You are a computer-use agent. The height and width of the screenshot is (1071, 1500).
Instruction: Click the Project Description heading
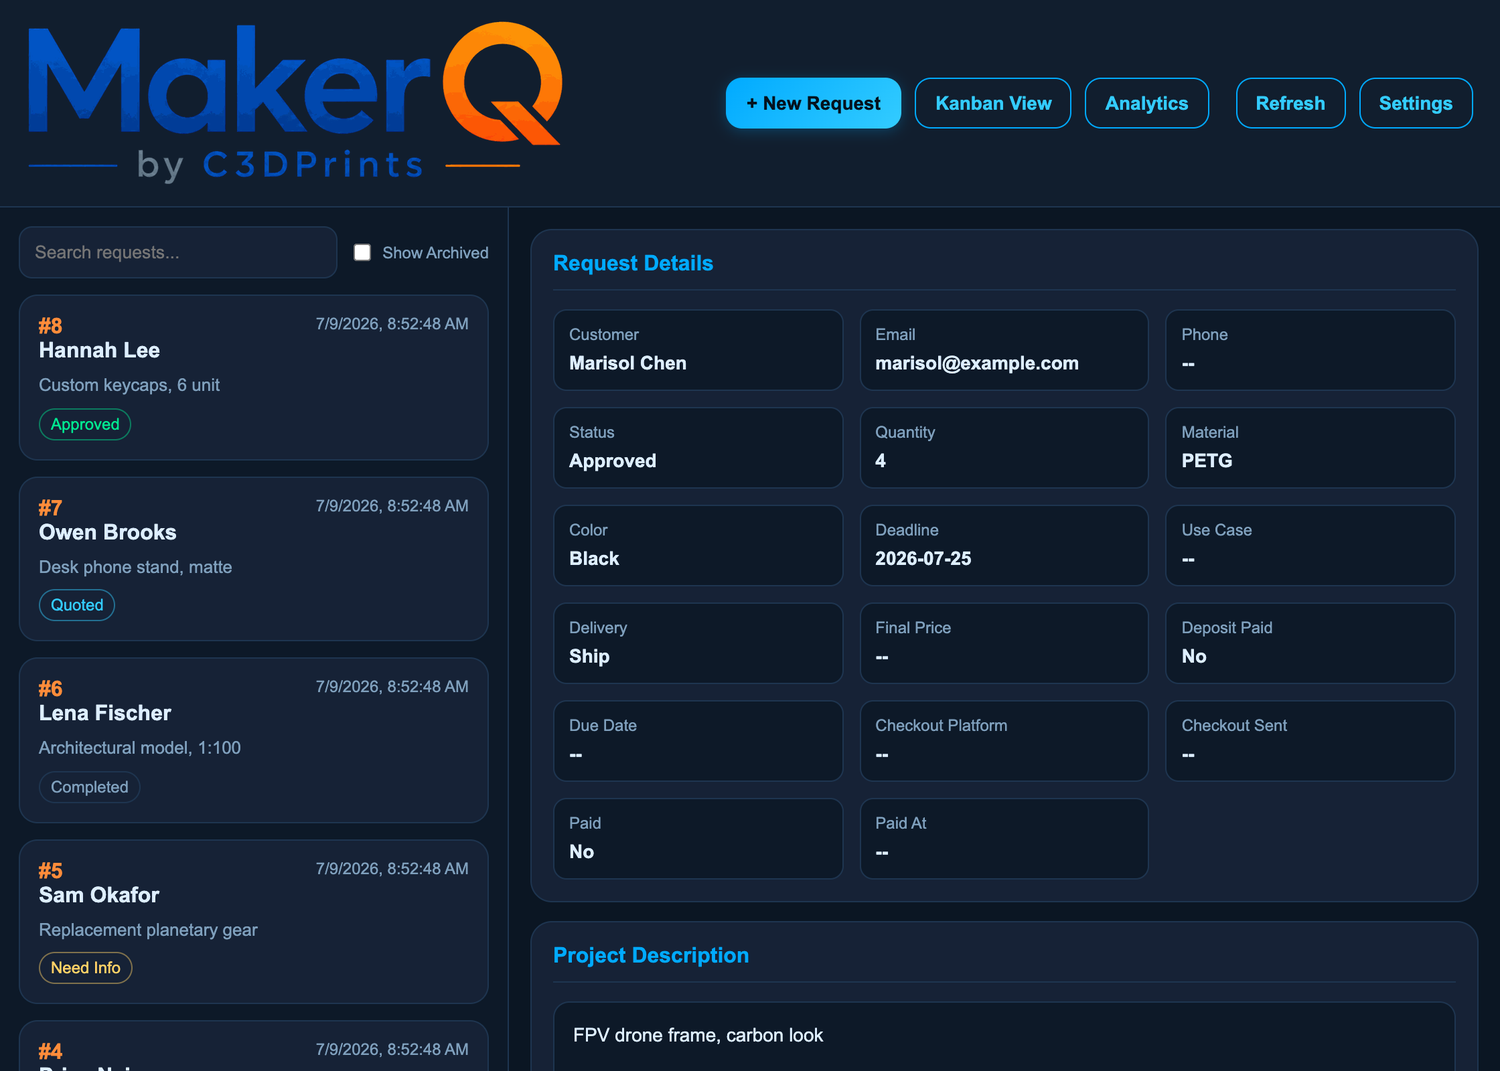[651, 955]
